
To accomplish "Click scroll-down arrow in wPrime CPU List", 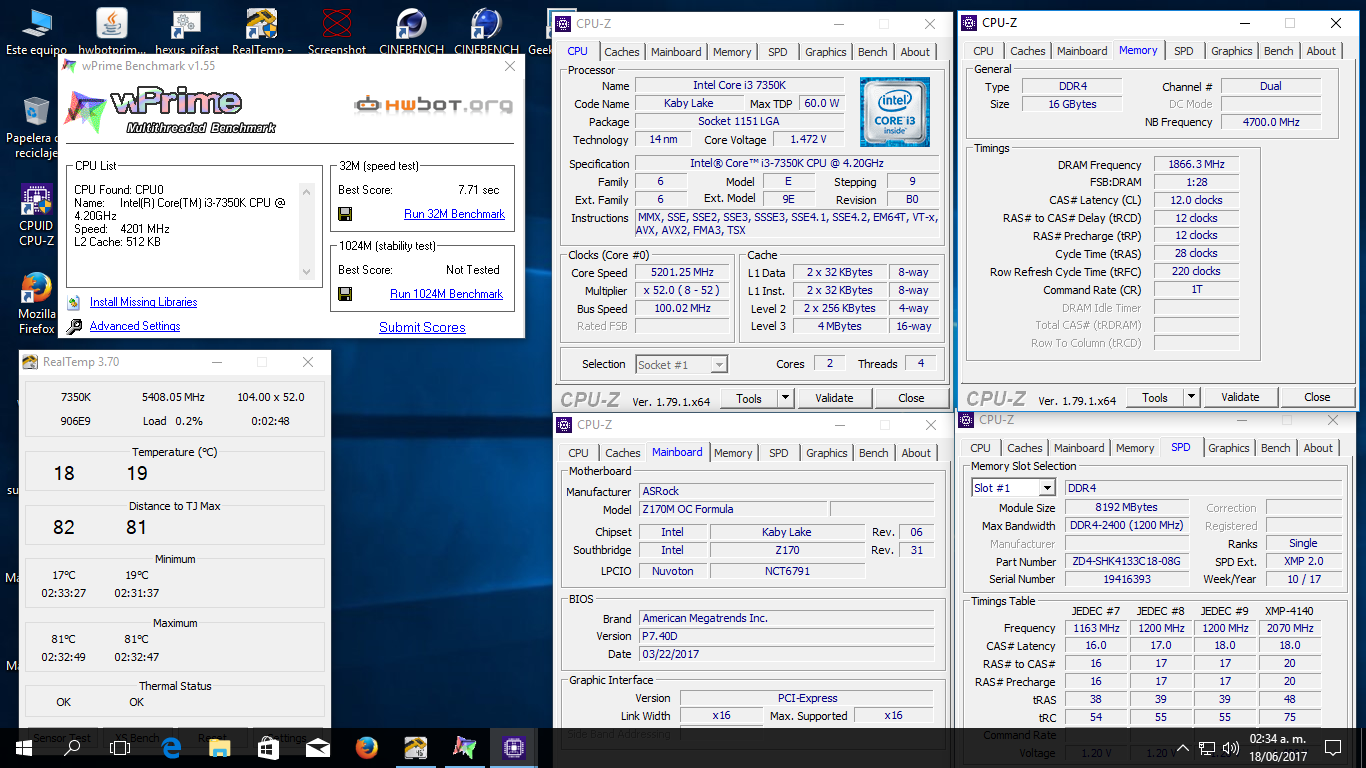I will (307, 272).
